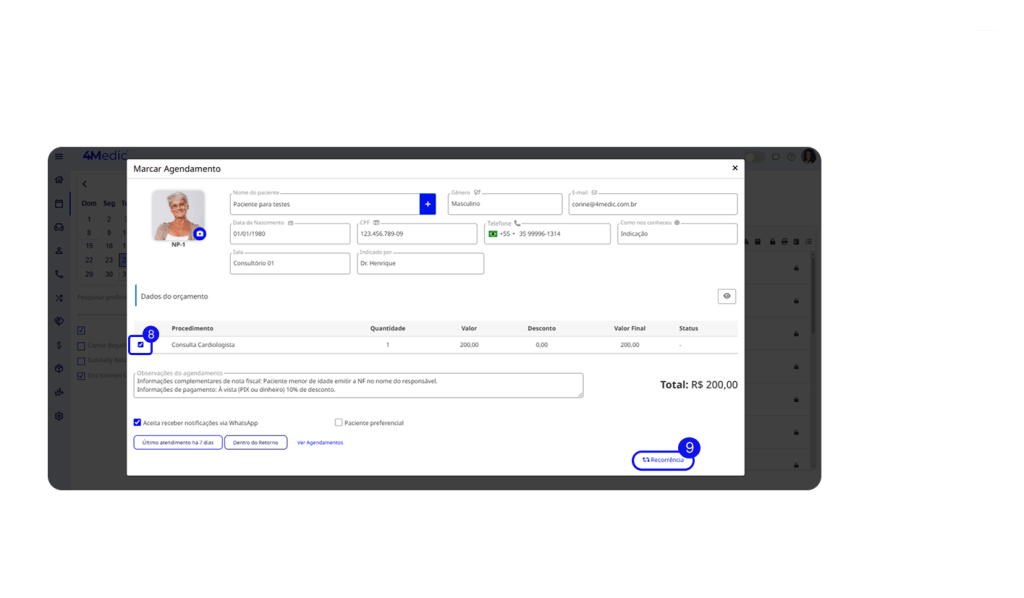Open the phone country code flag selector
Image resolution: width=1024 pixels, height=598 pixels.
[495, 233]
